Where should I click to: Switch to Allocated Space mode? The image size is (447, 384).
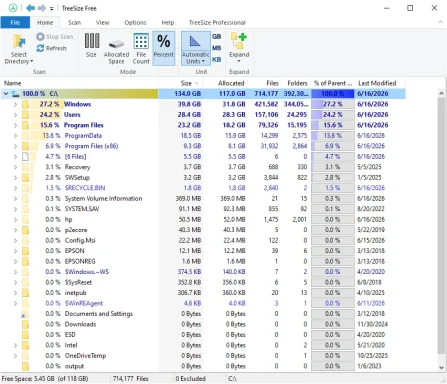click(x=116, y=49)
